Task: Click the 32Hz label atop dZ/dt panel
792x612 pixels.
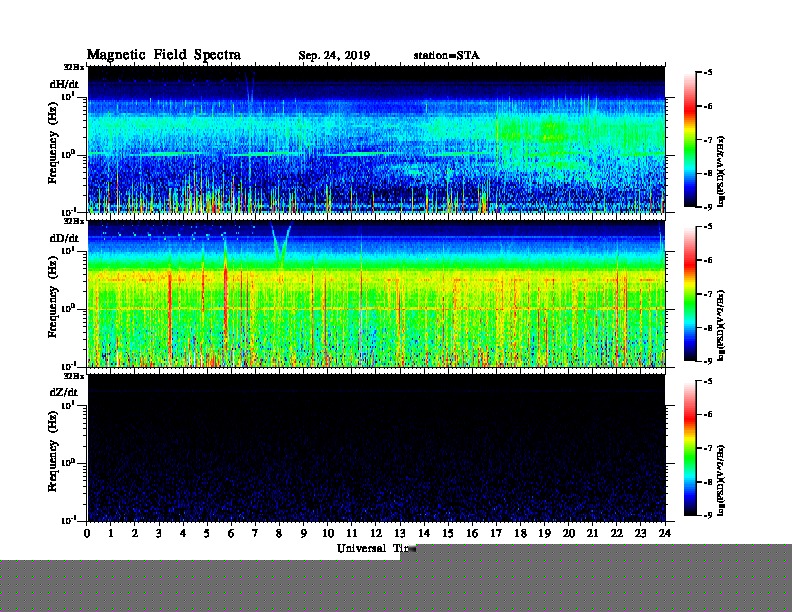Action: click(74, 376)
